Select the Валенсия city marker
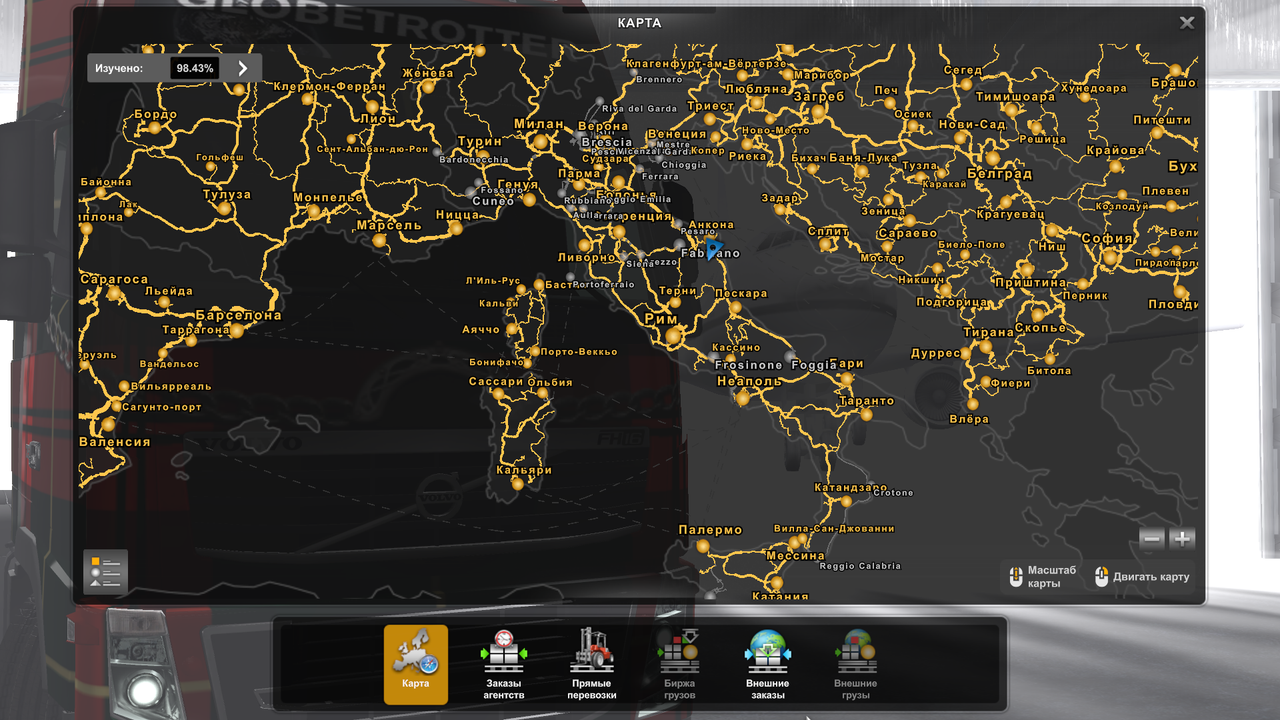The image size is (1280, 720). click(x=108, y=425)
